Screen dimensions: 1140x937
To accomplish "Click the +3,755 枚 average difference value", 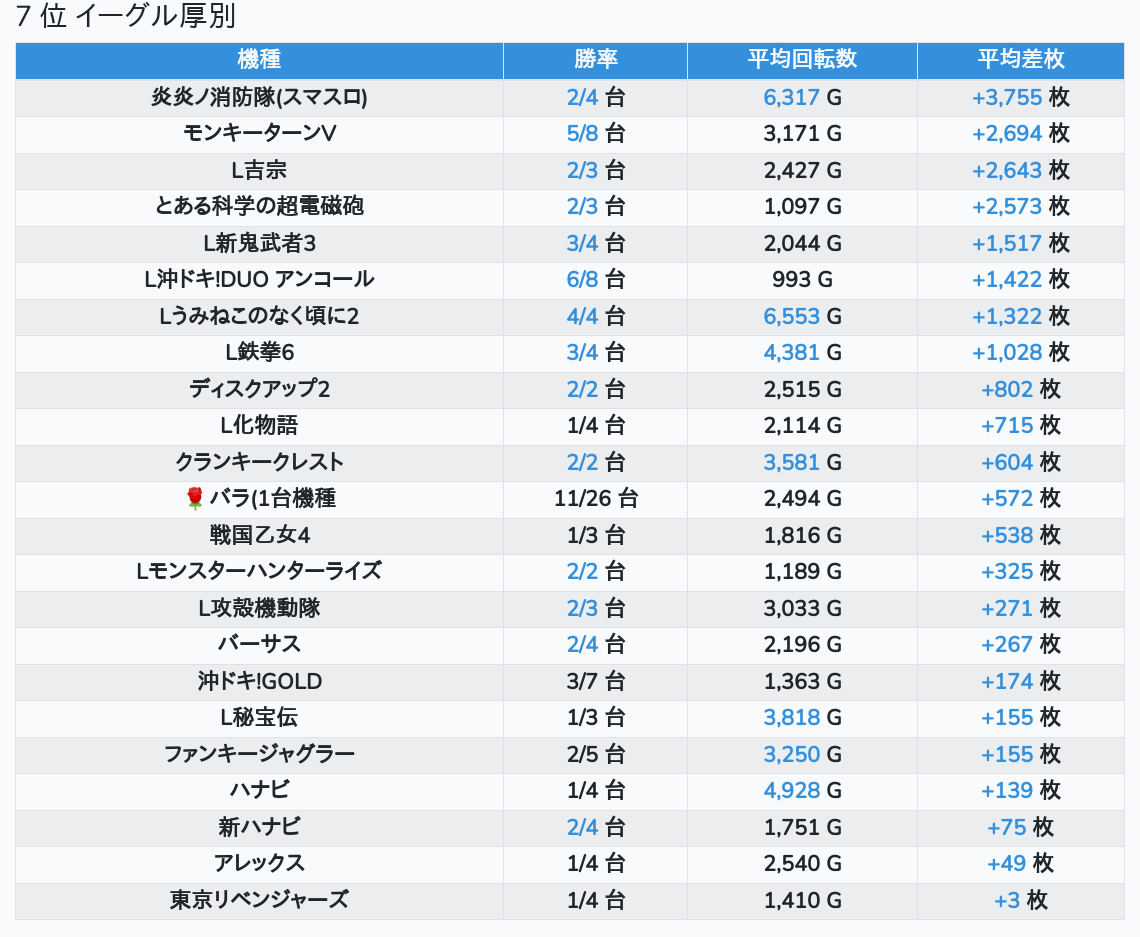I will point(1020,97).
